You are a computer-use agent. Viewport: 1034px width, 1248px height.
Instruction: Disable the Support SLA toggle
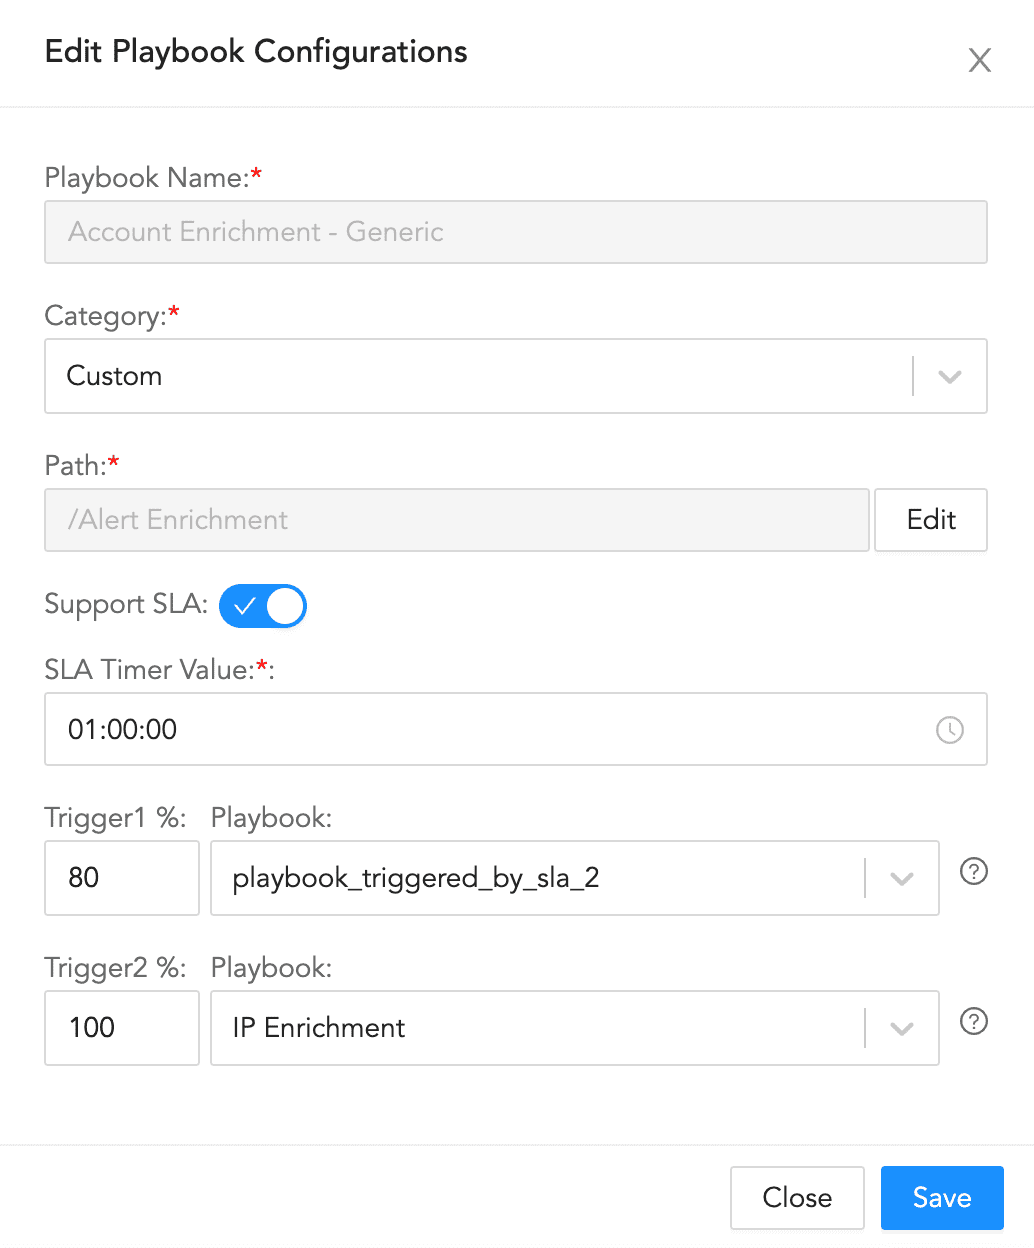click(262, 606)
